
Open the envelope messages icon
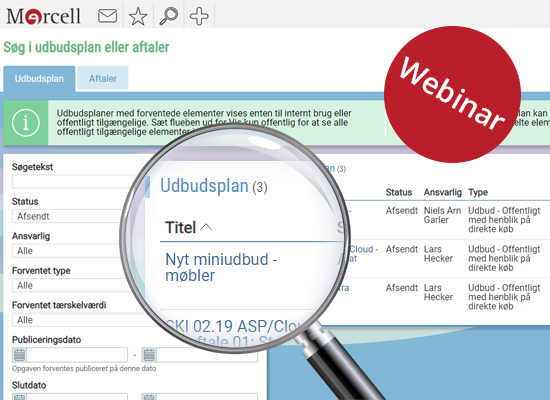point(107,16)
